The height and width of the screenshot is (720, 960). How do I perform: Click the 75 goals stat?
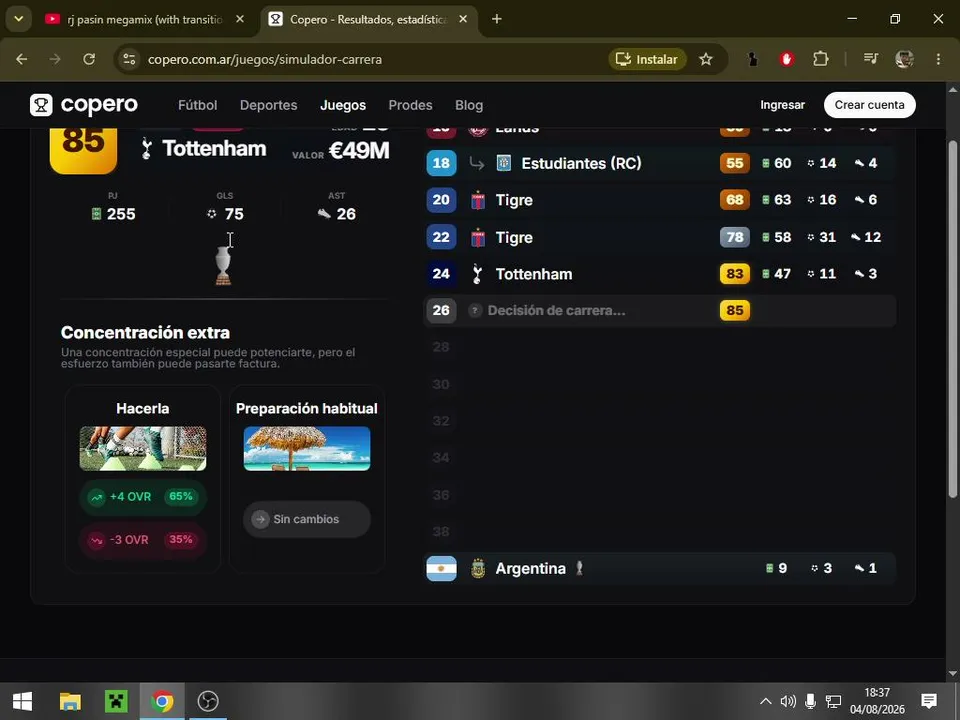[x=225, y=214]
